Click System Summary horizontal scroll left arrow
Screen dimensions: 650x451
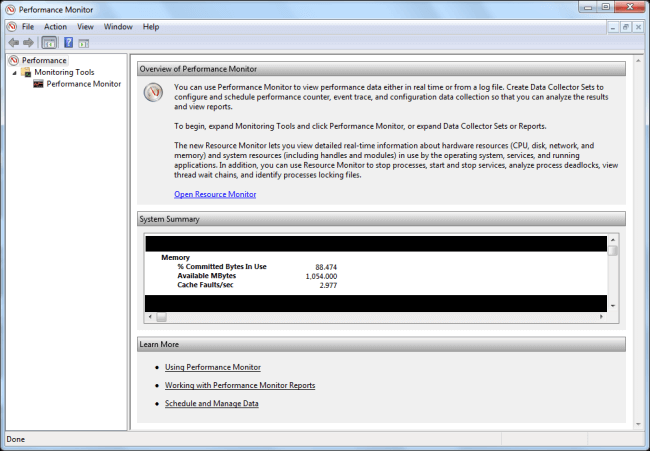click(x=150, y=317)
